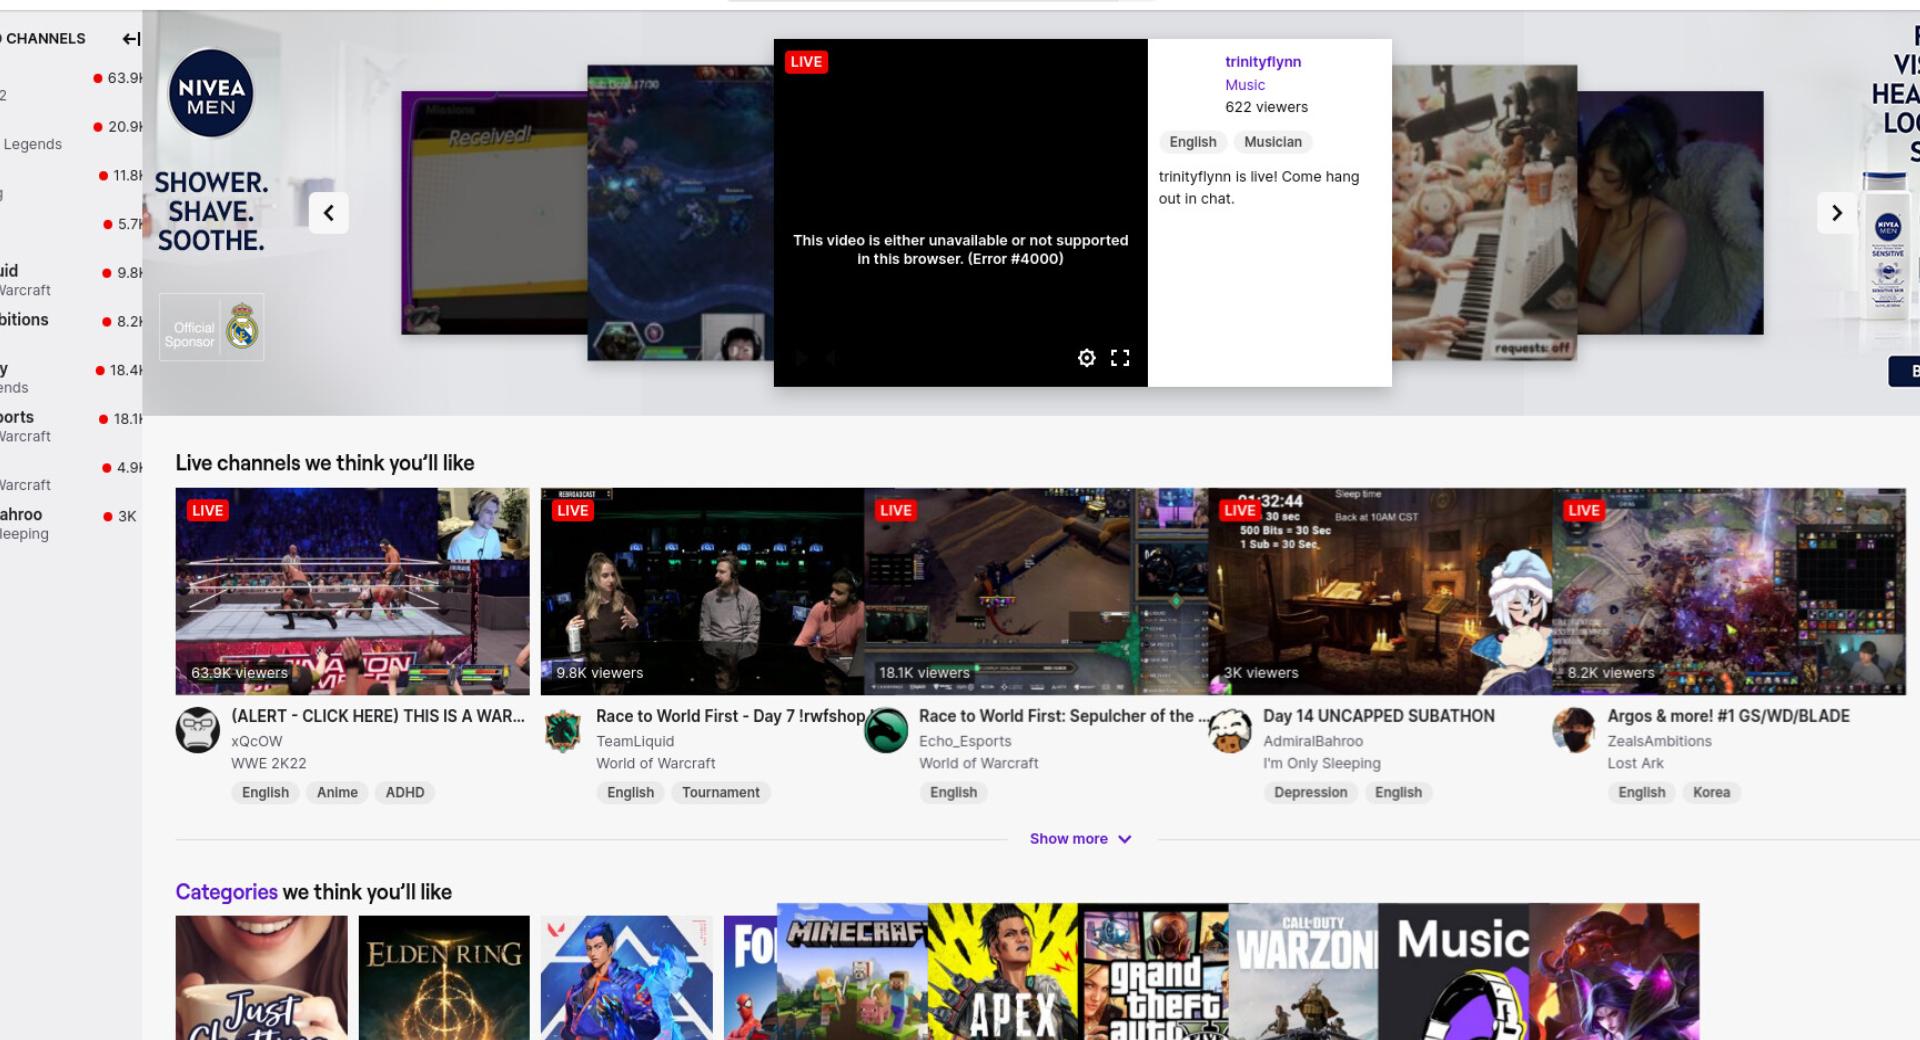Collapse the followed channels sidebar arrow
The height and width of the screenshot is (1040, 1920).
click(x=131, y=39)
